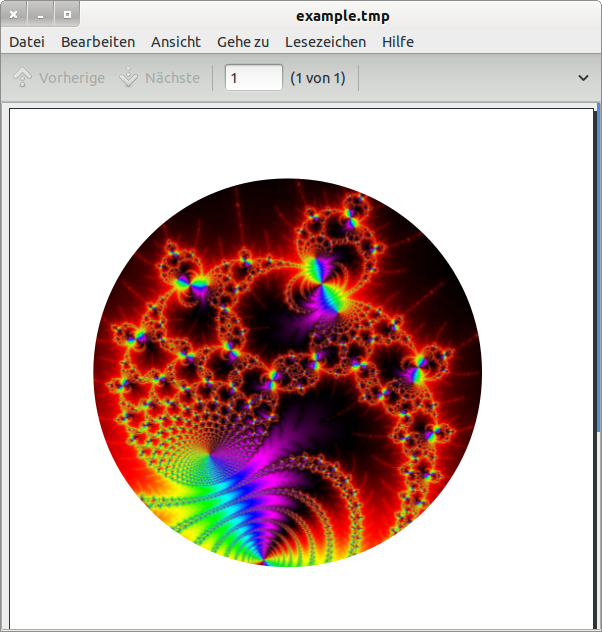This screenshot has width=602, height=632.
Task: Close the example.tmp window
Action: 14,15
